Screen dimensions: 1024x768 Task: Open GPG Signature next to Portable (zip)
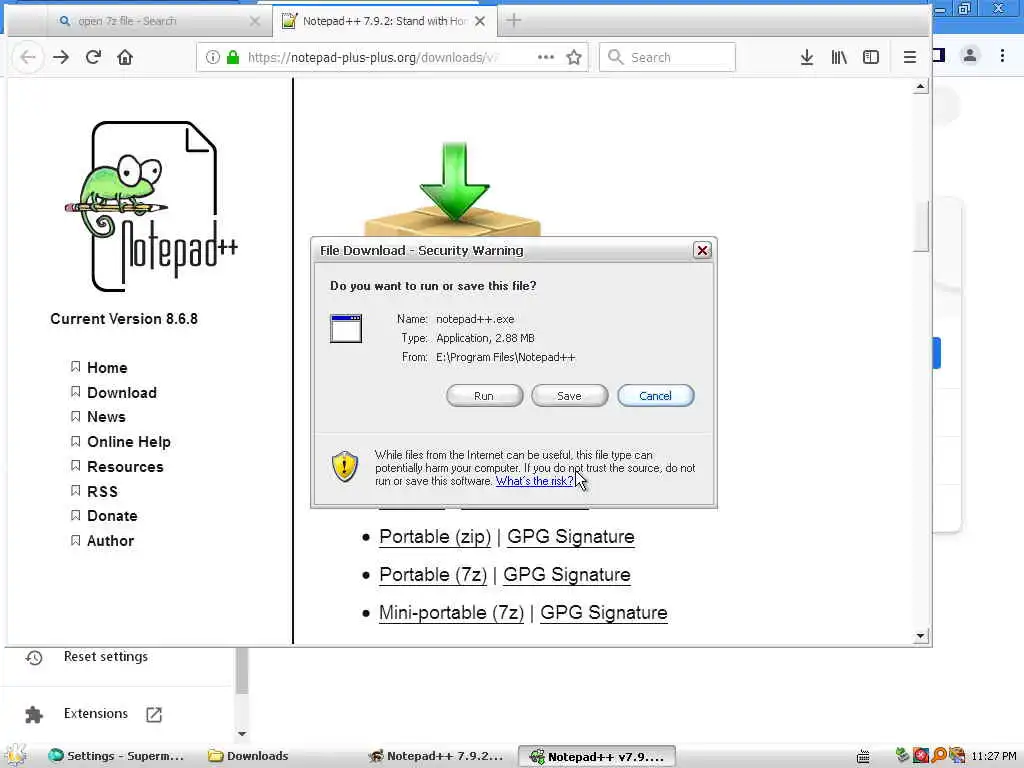tap(571, 537)
